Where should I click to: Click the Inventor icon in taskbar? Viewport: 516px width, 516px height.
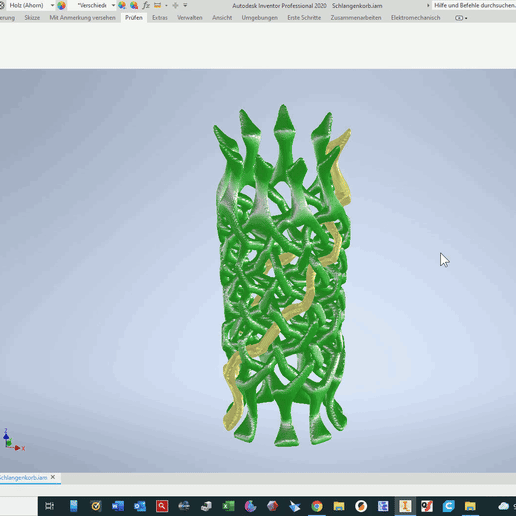(405, 506)
